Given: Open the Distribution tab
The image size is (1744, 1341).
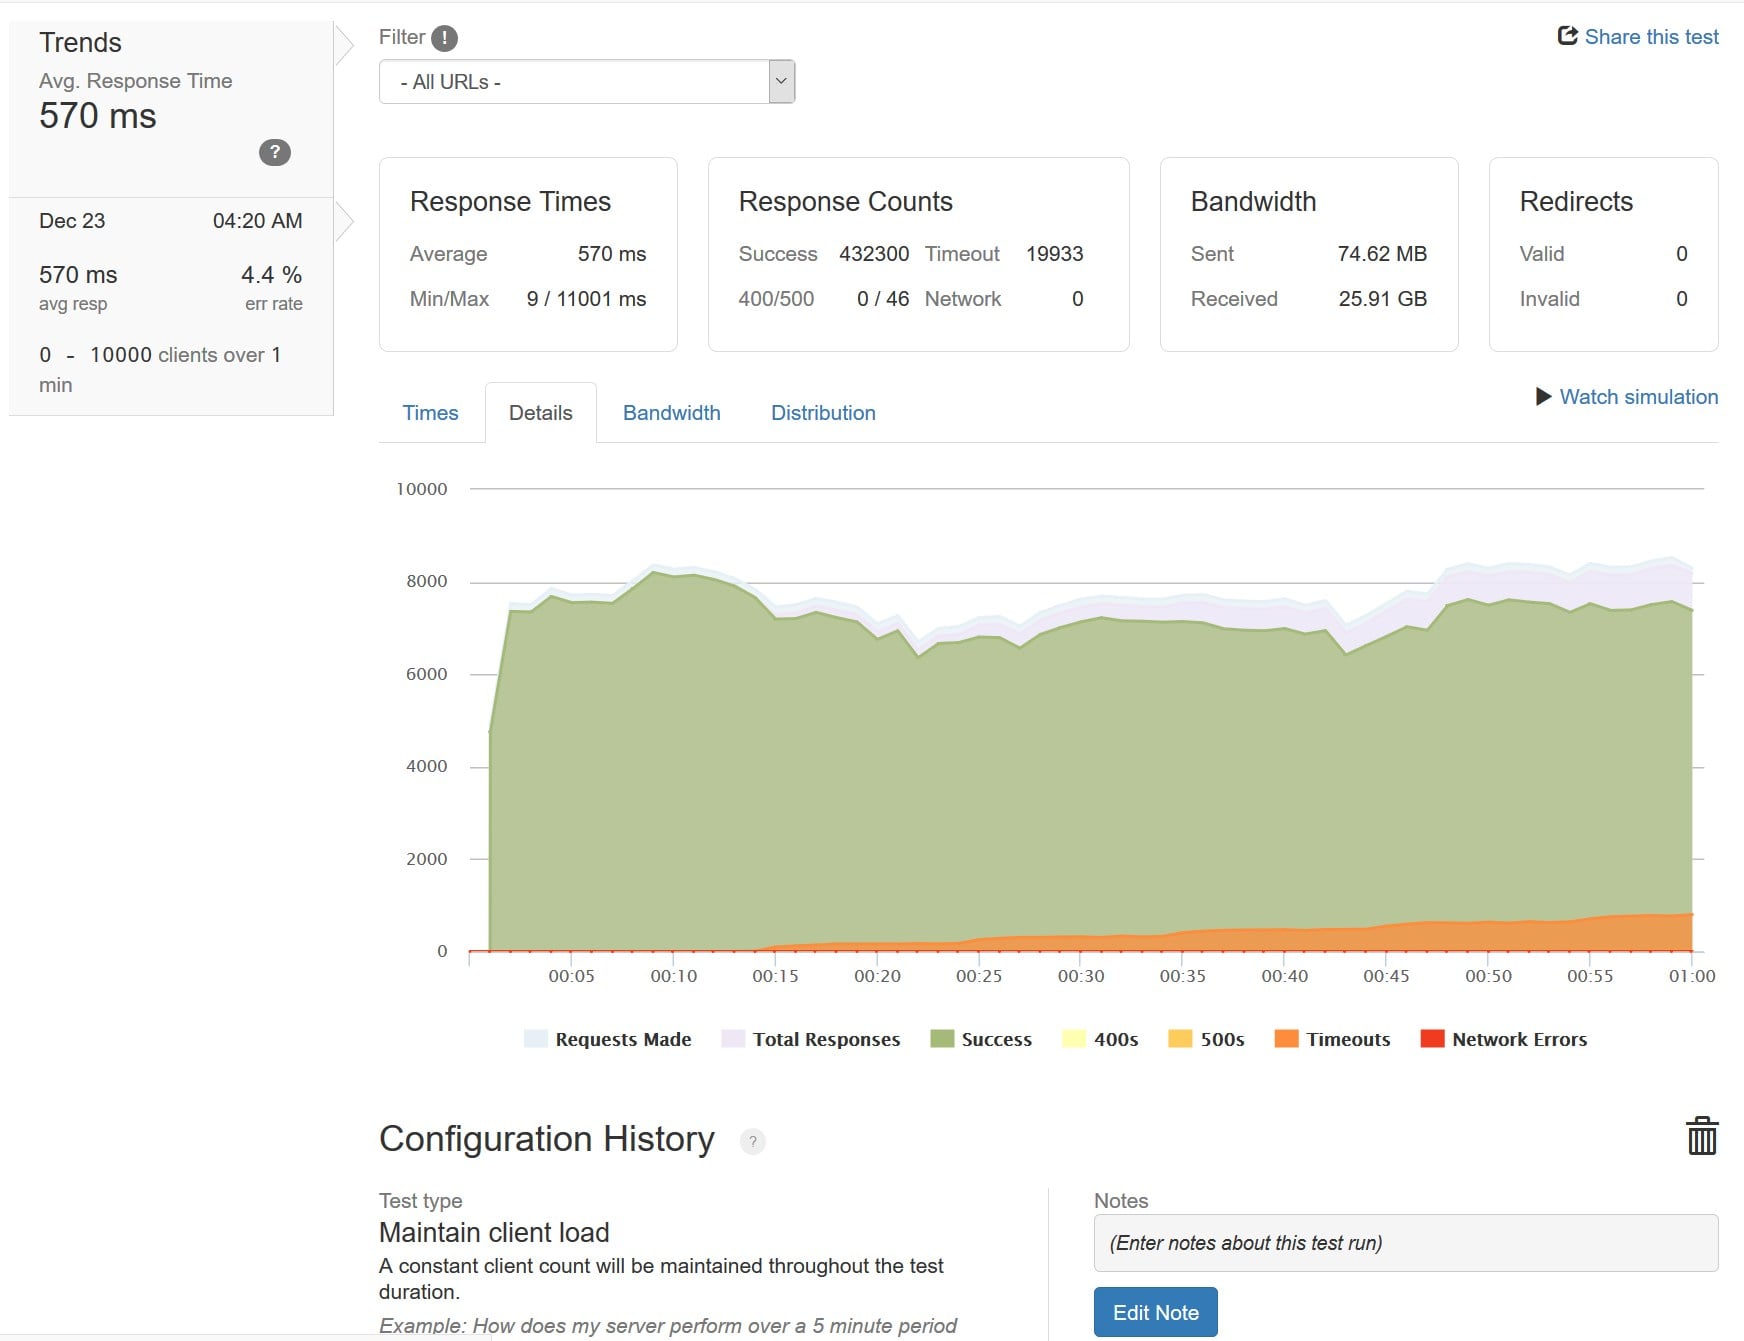Looking at the screenshot, I should 823,413.
